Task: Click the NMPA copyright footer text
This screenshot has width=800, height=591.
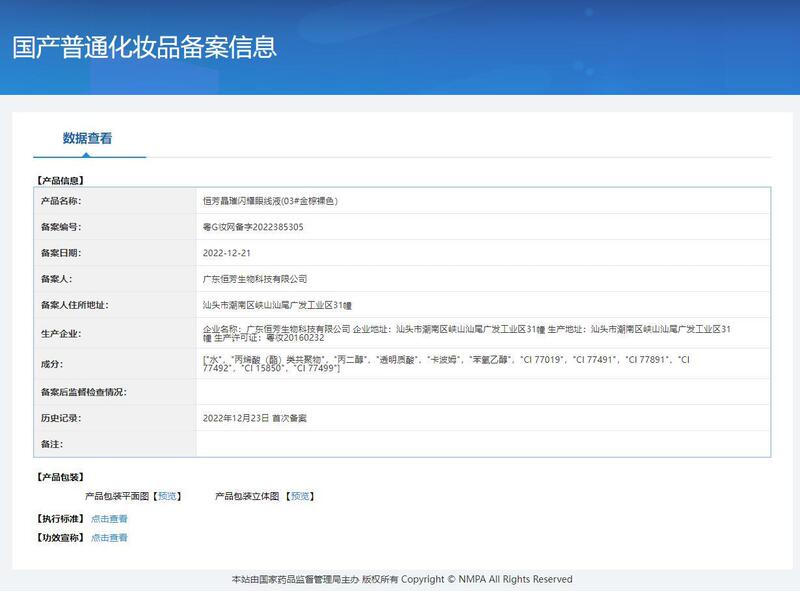Action: (x=402, y=579)
